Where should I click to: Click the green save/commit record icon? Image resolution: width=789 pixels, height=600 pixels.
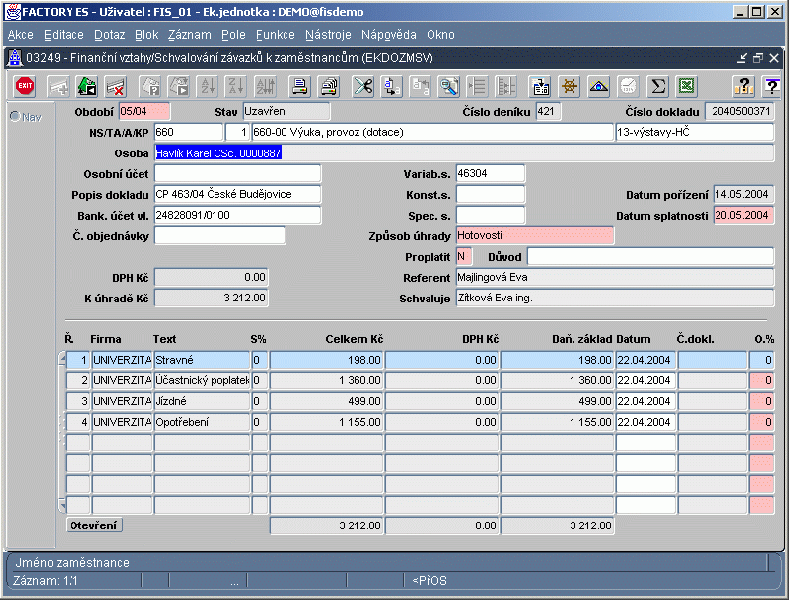pos(87,86)
